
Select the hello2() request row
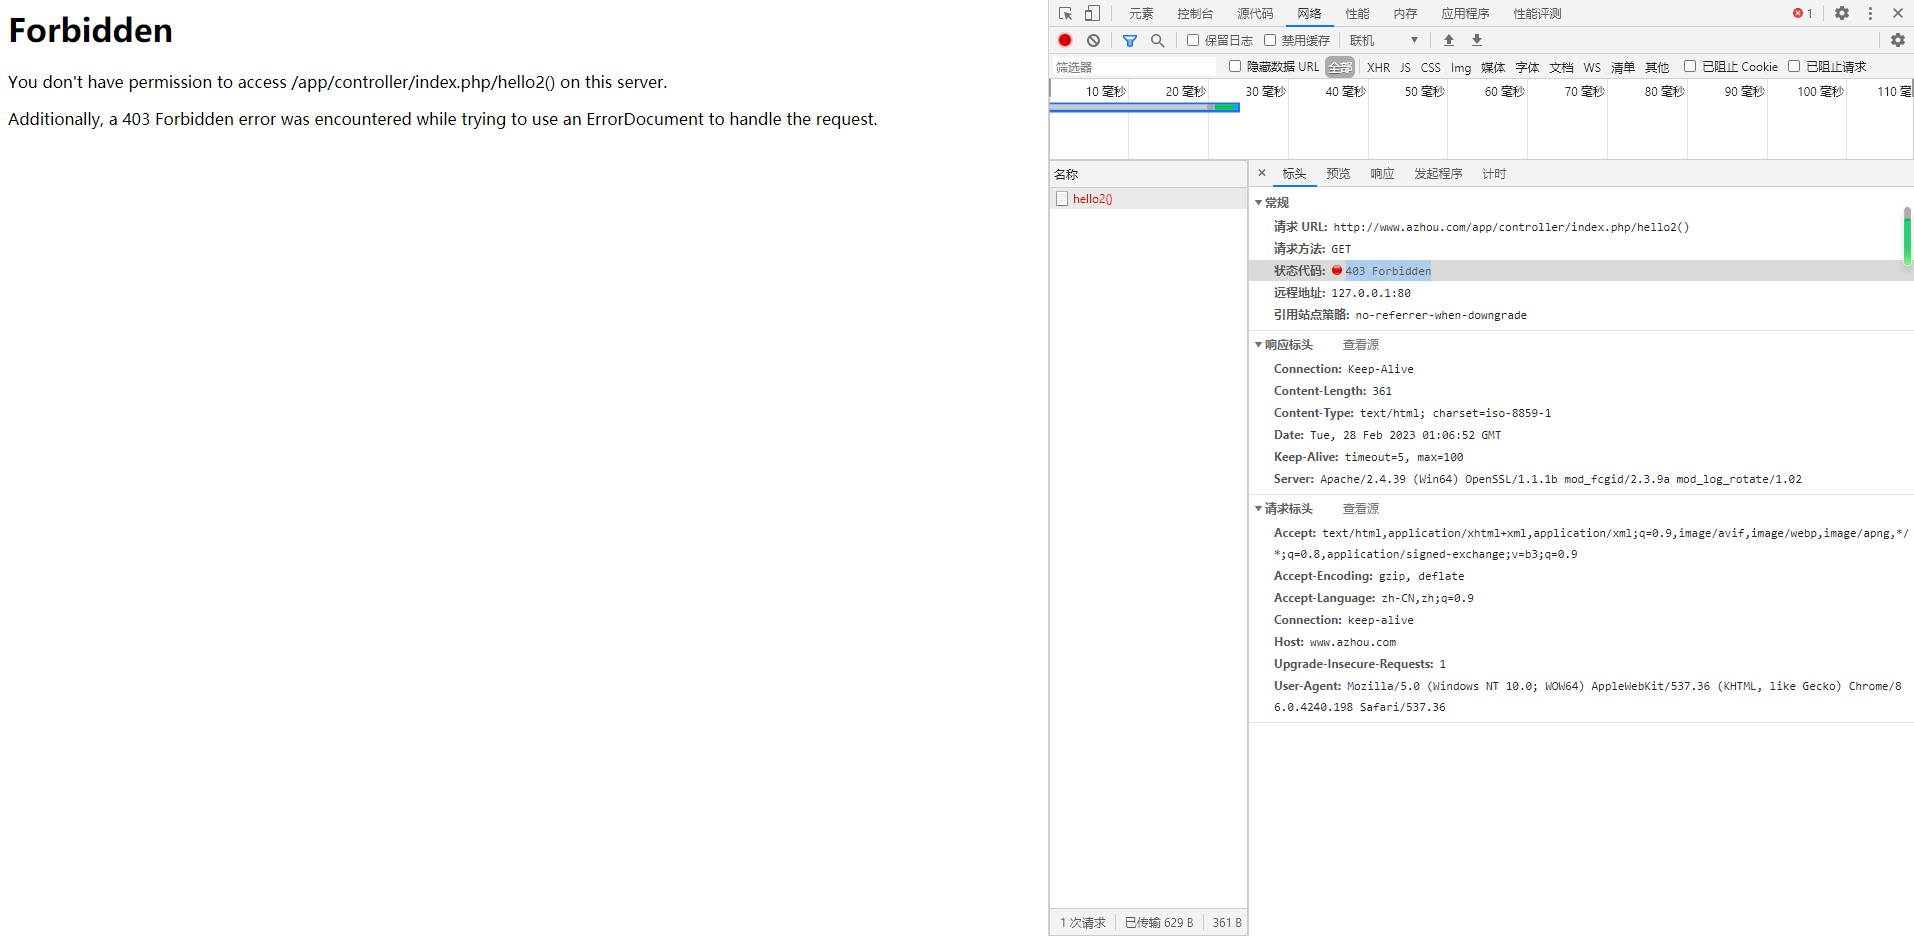[1148, 199]
